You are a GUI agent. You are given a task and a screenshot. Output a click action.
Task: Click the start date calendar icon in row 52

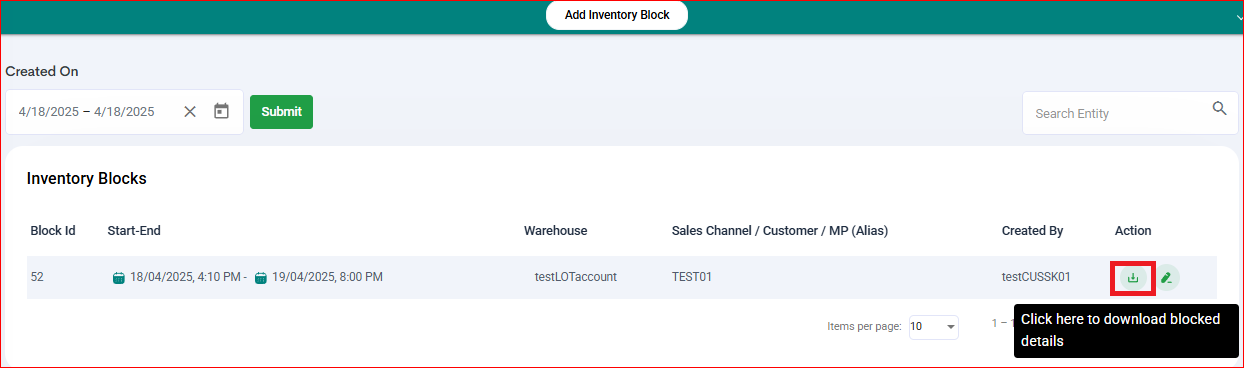[x=118, y=277]
